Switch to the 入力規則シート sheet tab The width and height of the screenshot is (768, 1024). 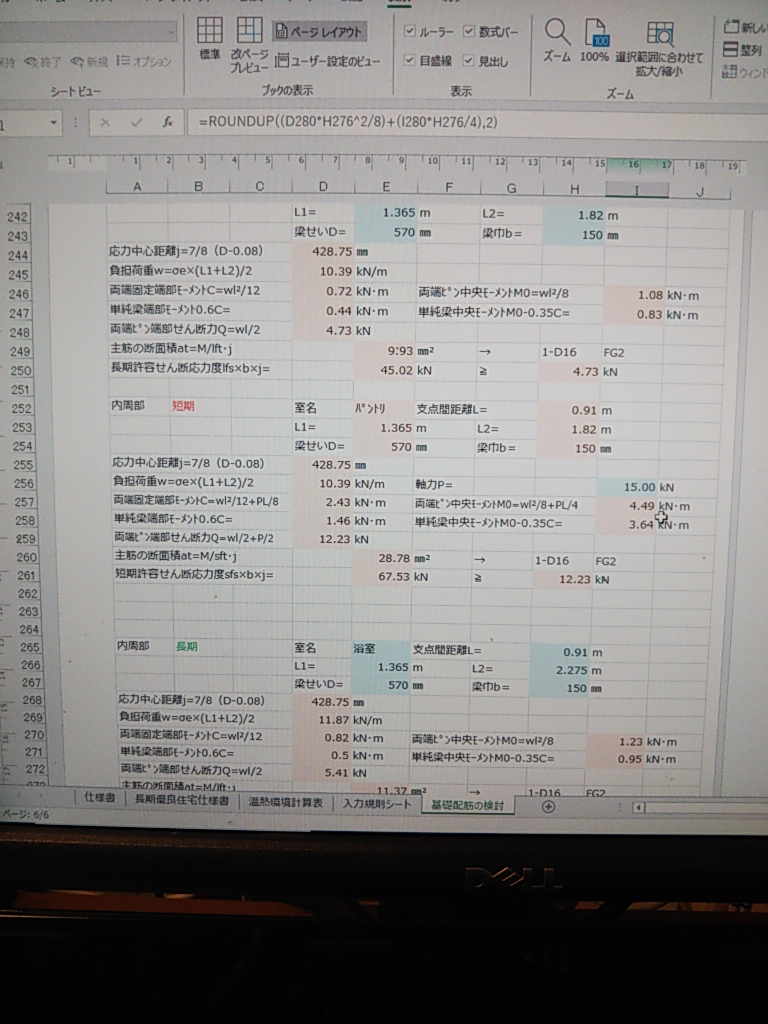click(376, 803)
